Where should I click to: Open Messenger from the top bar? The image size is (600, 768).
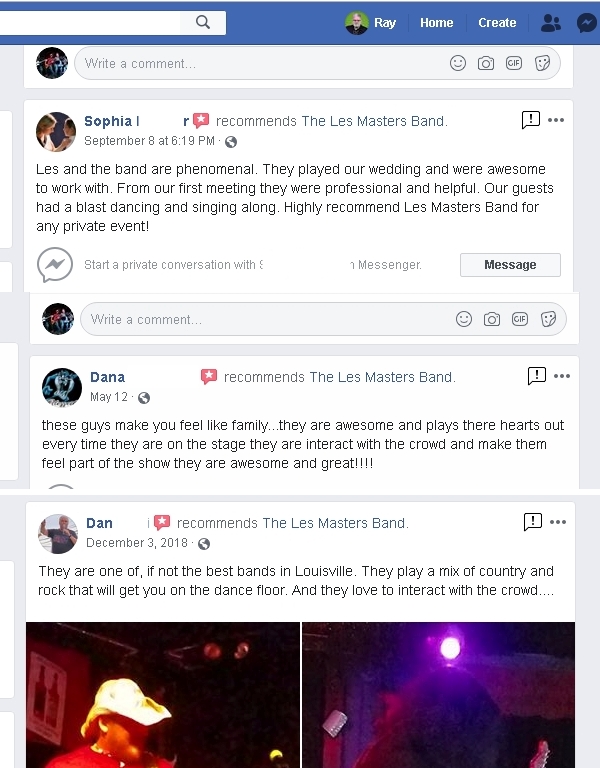[x=587, y=23]
